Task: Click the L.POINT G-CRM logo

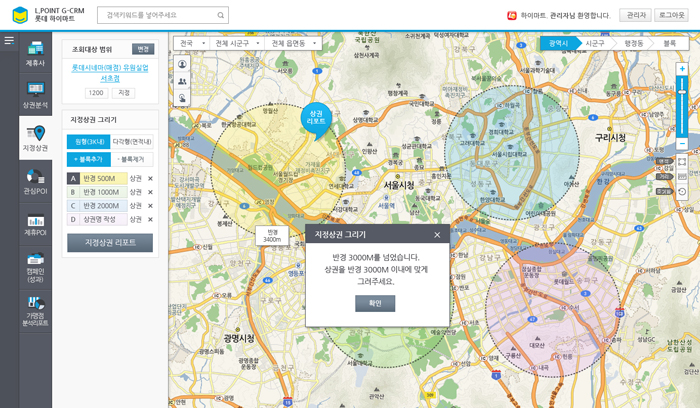Action: coord(48,15)
